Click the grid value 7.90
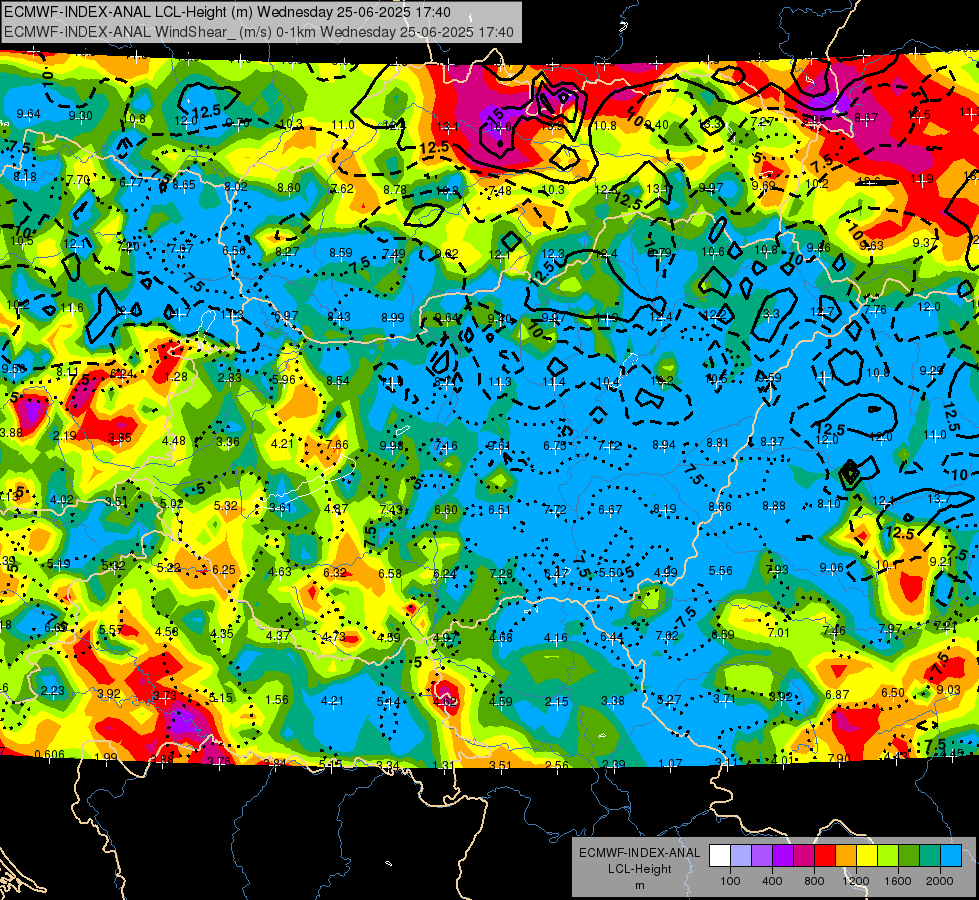Image resolution: width=979 pixels, height=900 pixels. click(x=839, y=759)
